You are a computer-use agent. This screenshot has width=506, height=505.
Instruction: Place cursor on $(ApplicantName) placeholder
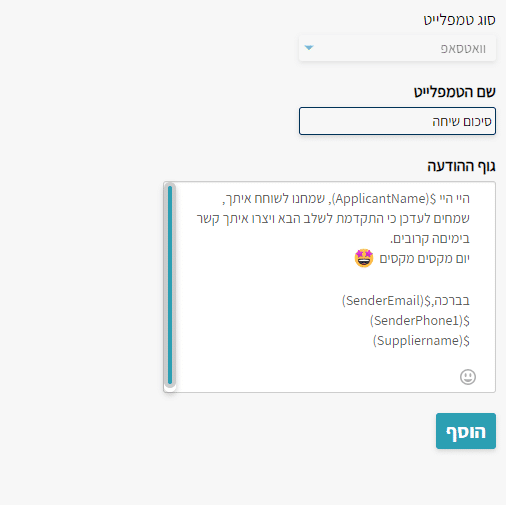[384, 199]
